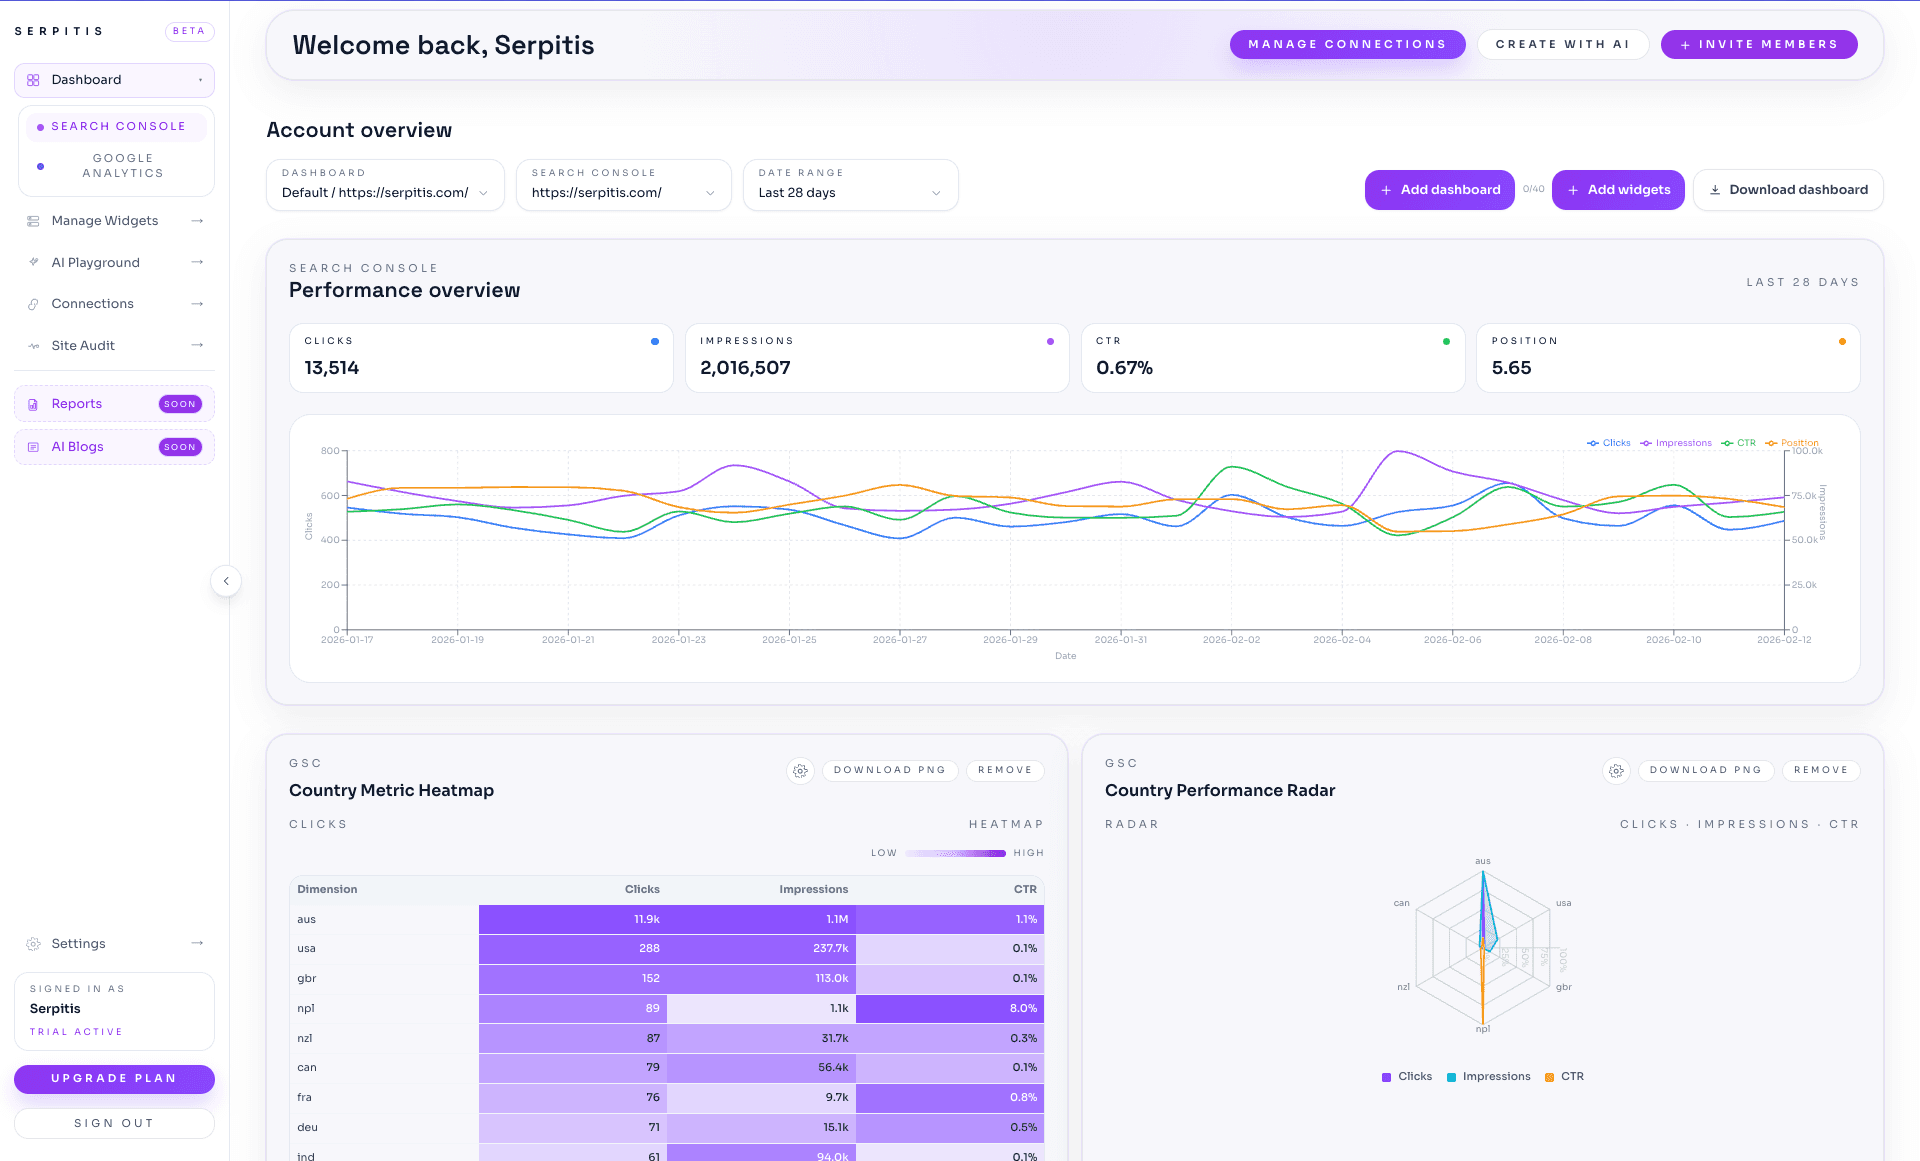Open Site Audit via its waveform icon

point(35,345)
